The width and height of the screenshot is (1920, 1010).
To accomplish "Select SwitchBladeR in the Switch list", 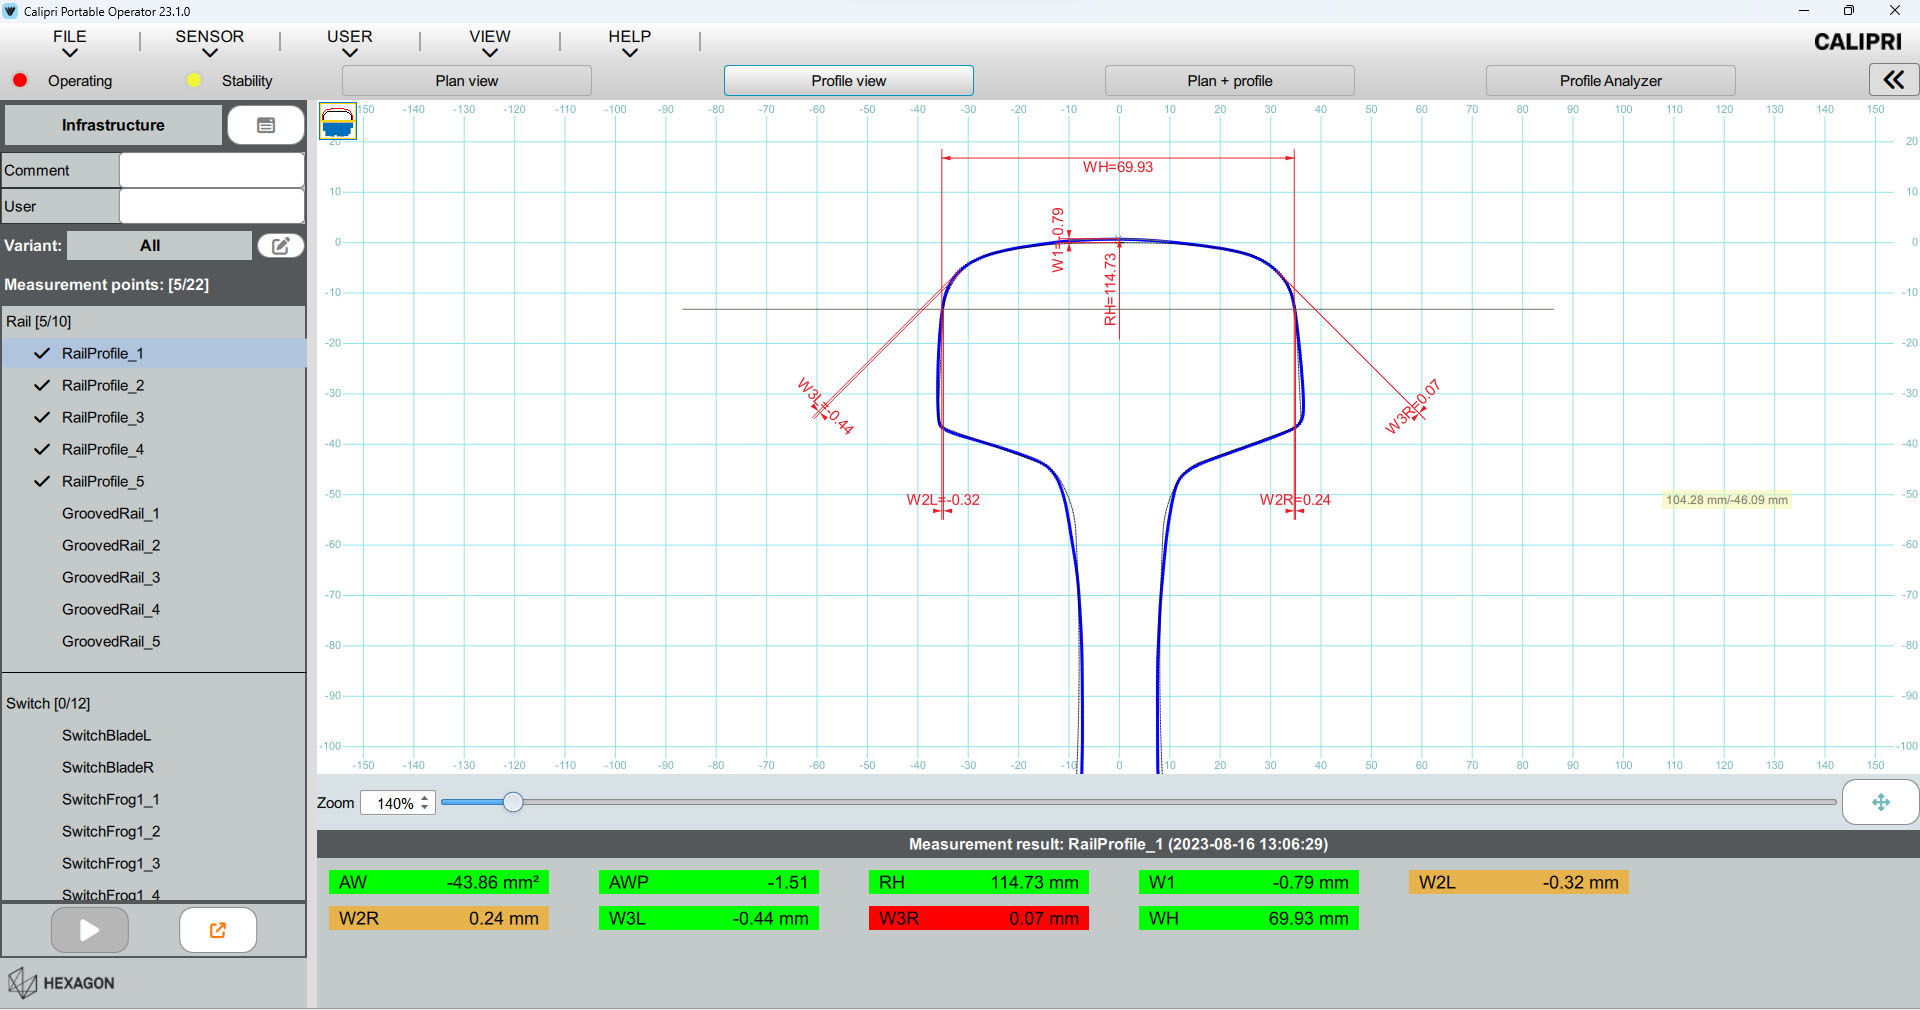I will pos(108,767).
